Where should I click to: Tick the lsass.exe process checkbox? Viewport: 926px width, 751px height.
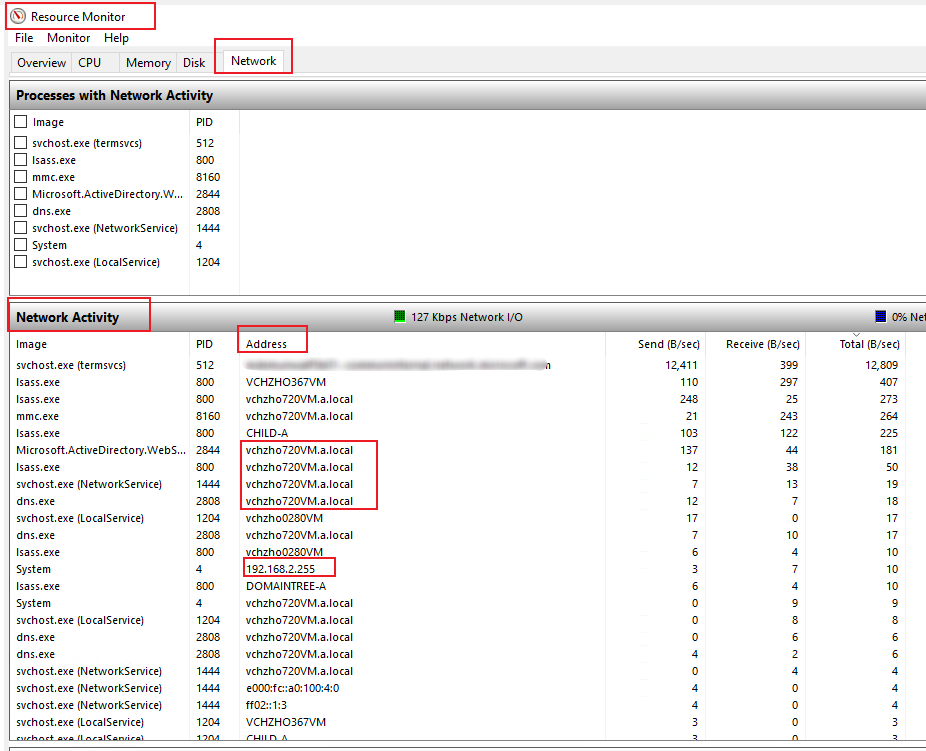coord(21,159)
